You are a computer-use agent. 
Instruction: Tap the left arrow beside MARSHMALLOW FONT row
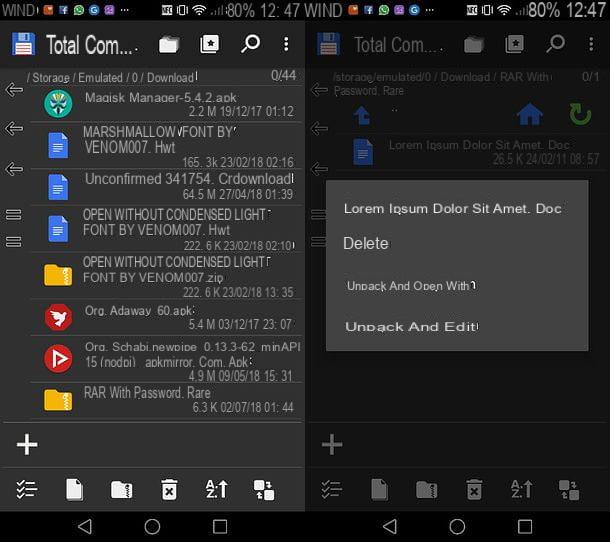click(x=14, y=128)
